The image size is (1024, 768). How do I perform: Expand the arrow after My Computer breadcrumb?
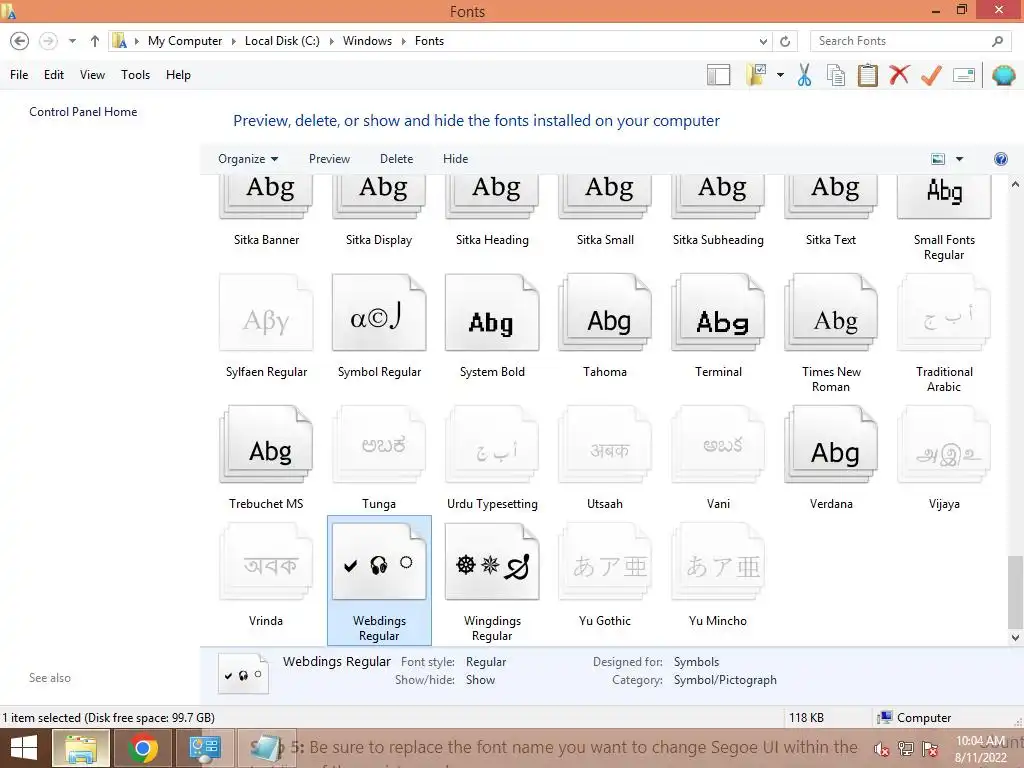point(233,41)
